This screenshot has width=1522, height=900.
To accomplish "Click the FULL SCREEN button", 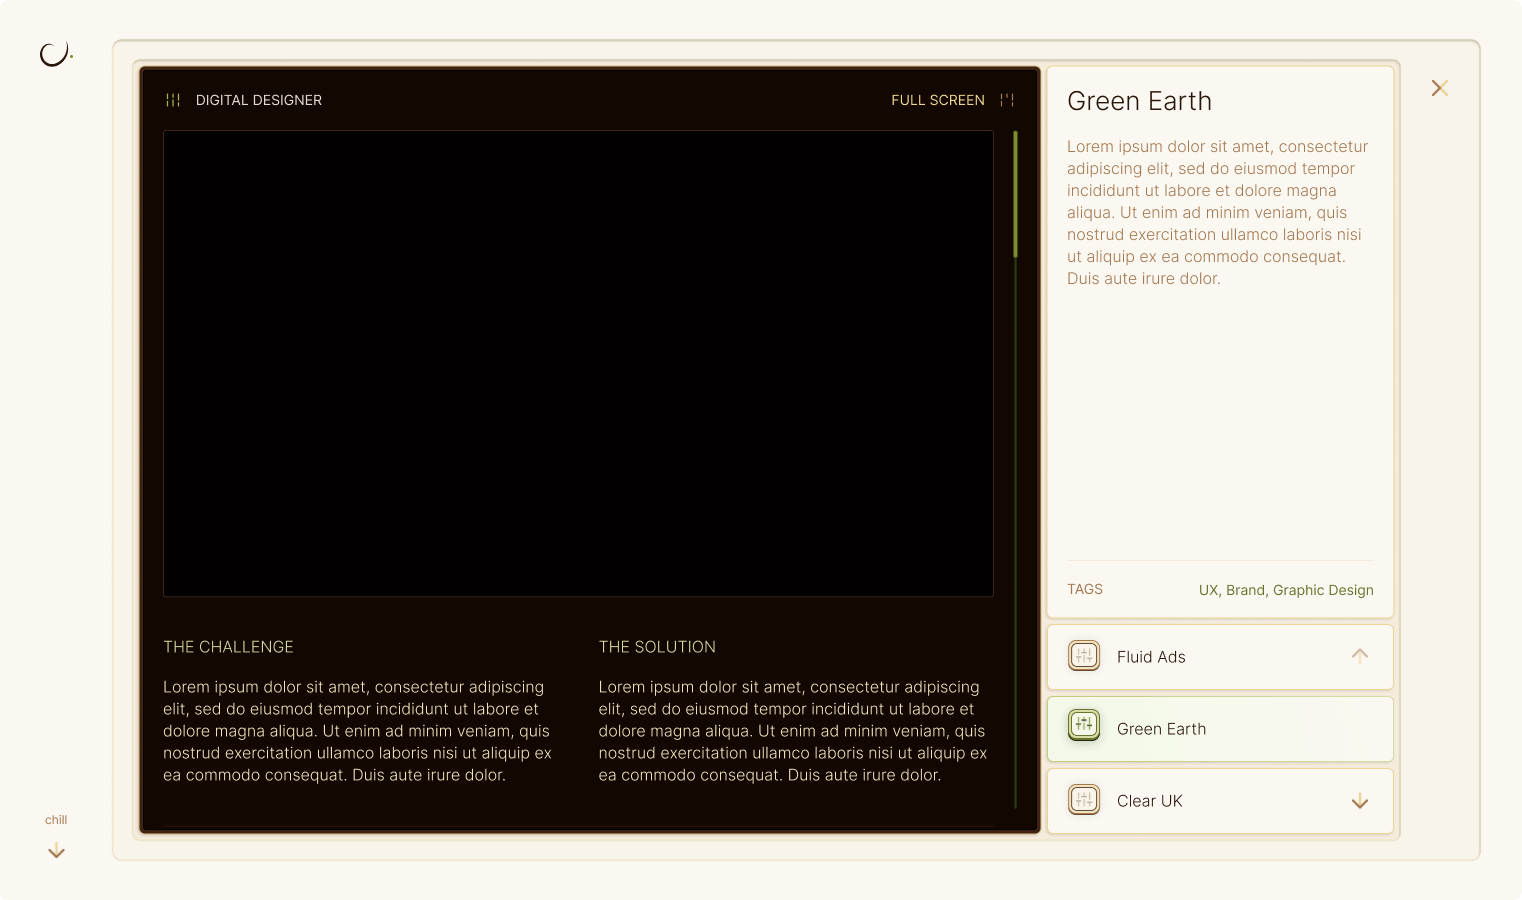I will (x=952, y=100).
